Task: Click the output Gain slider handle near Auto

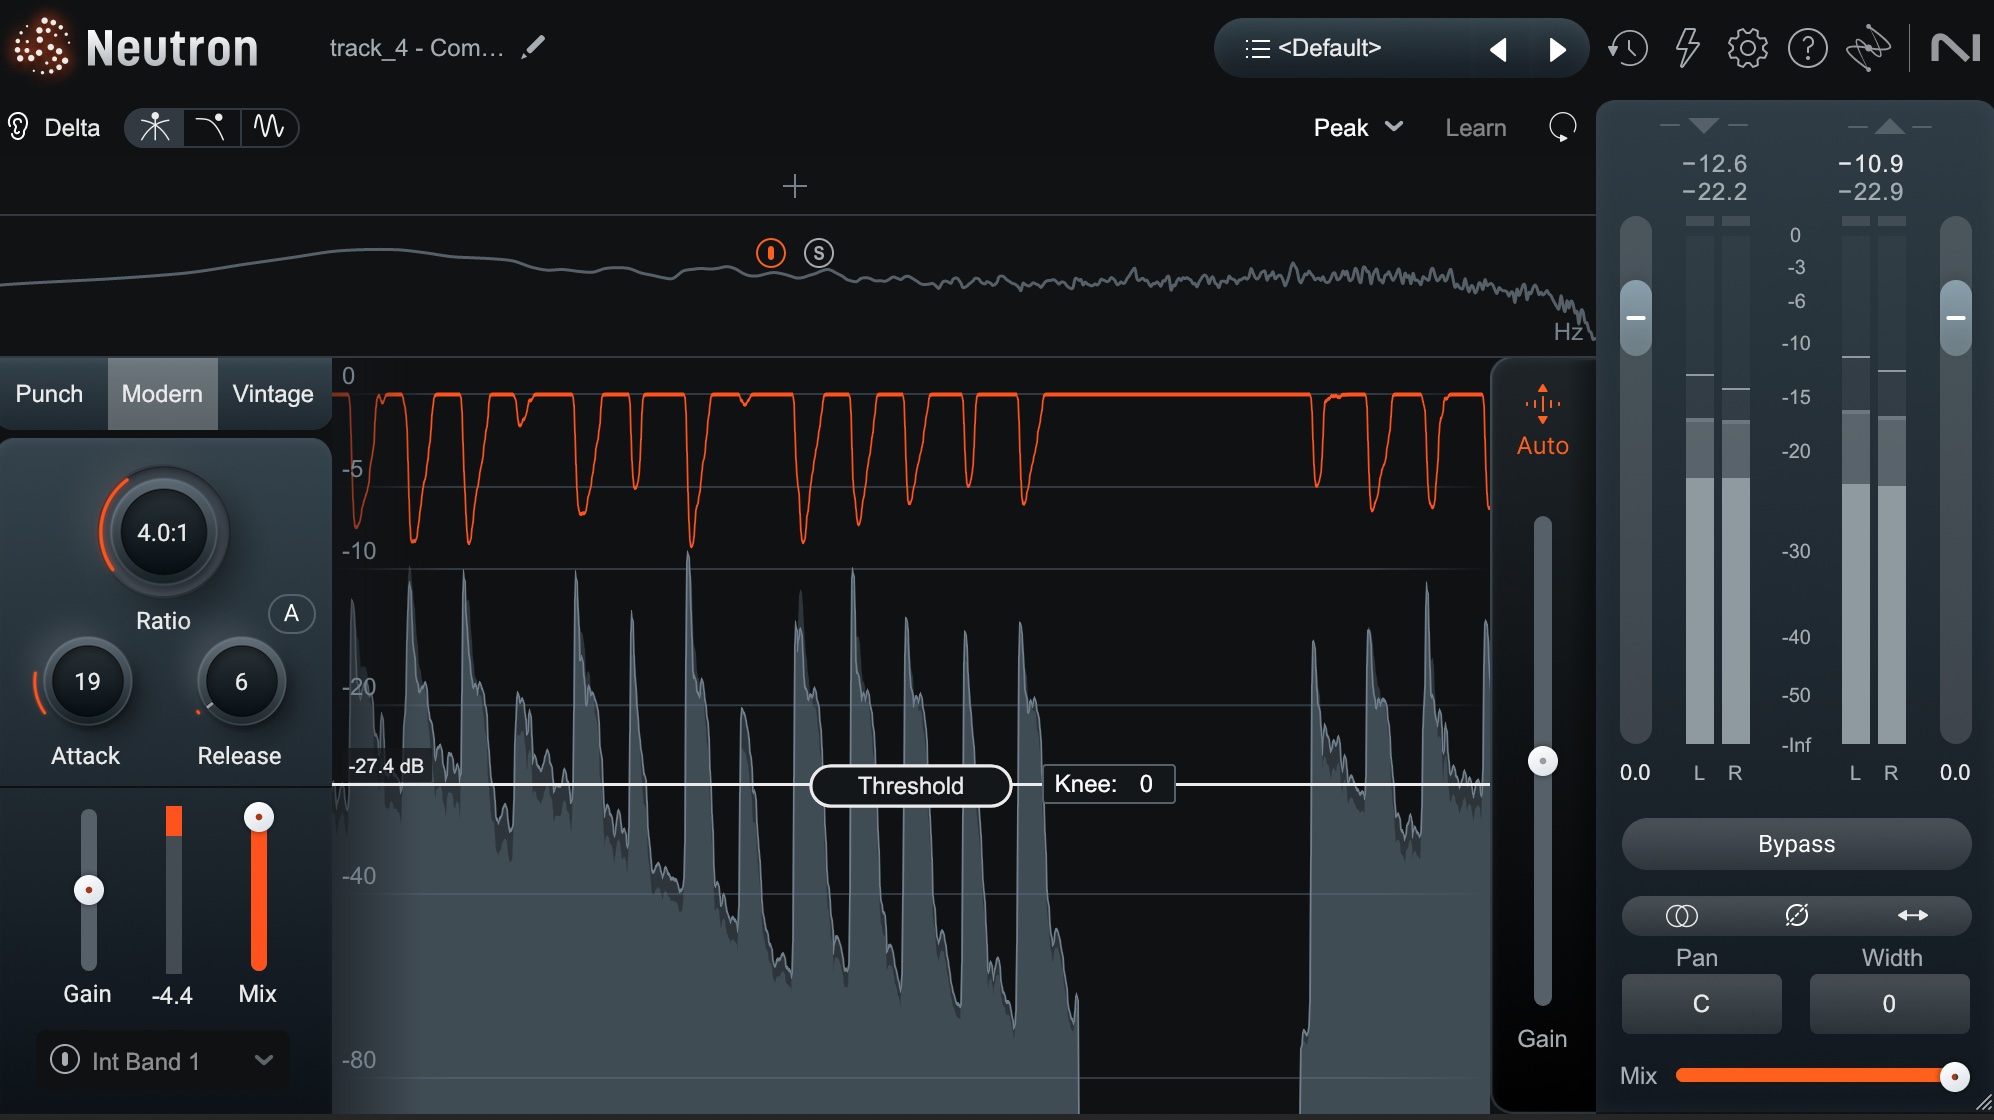Action: click(x=1543, y=761)
